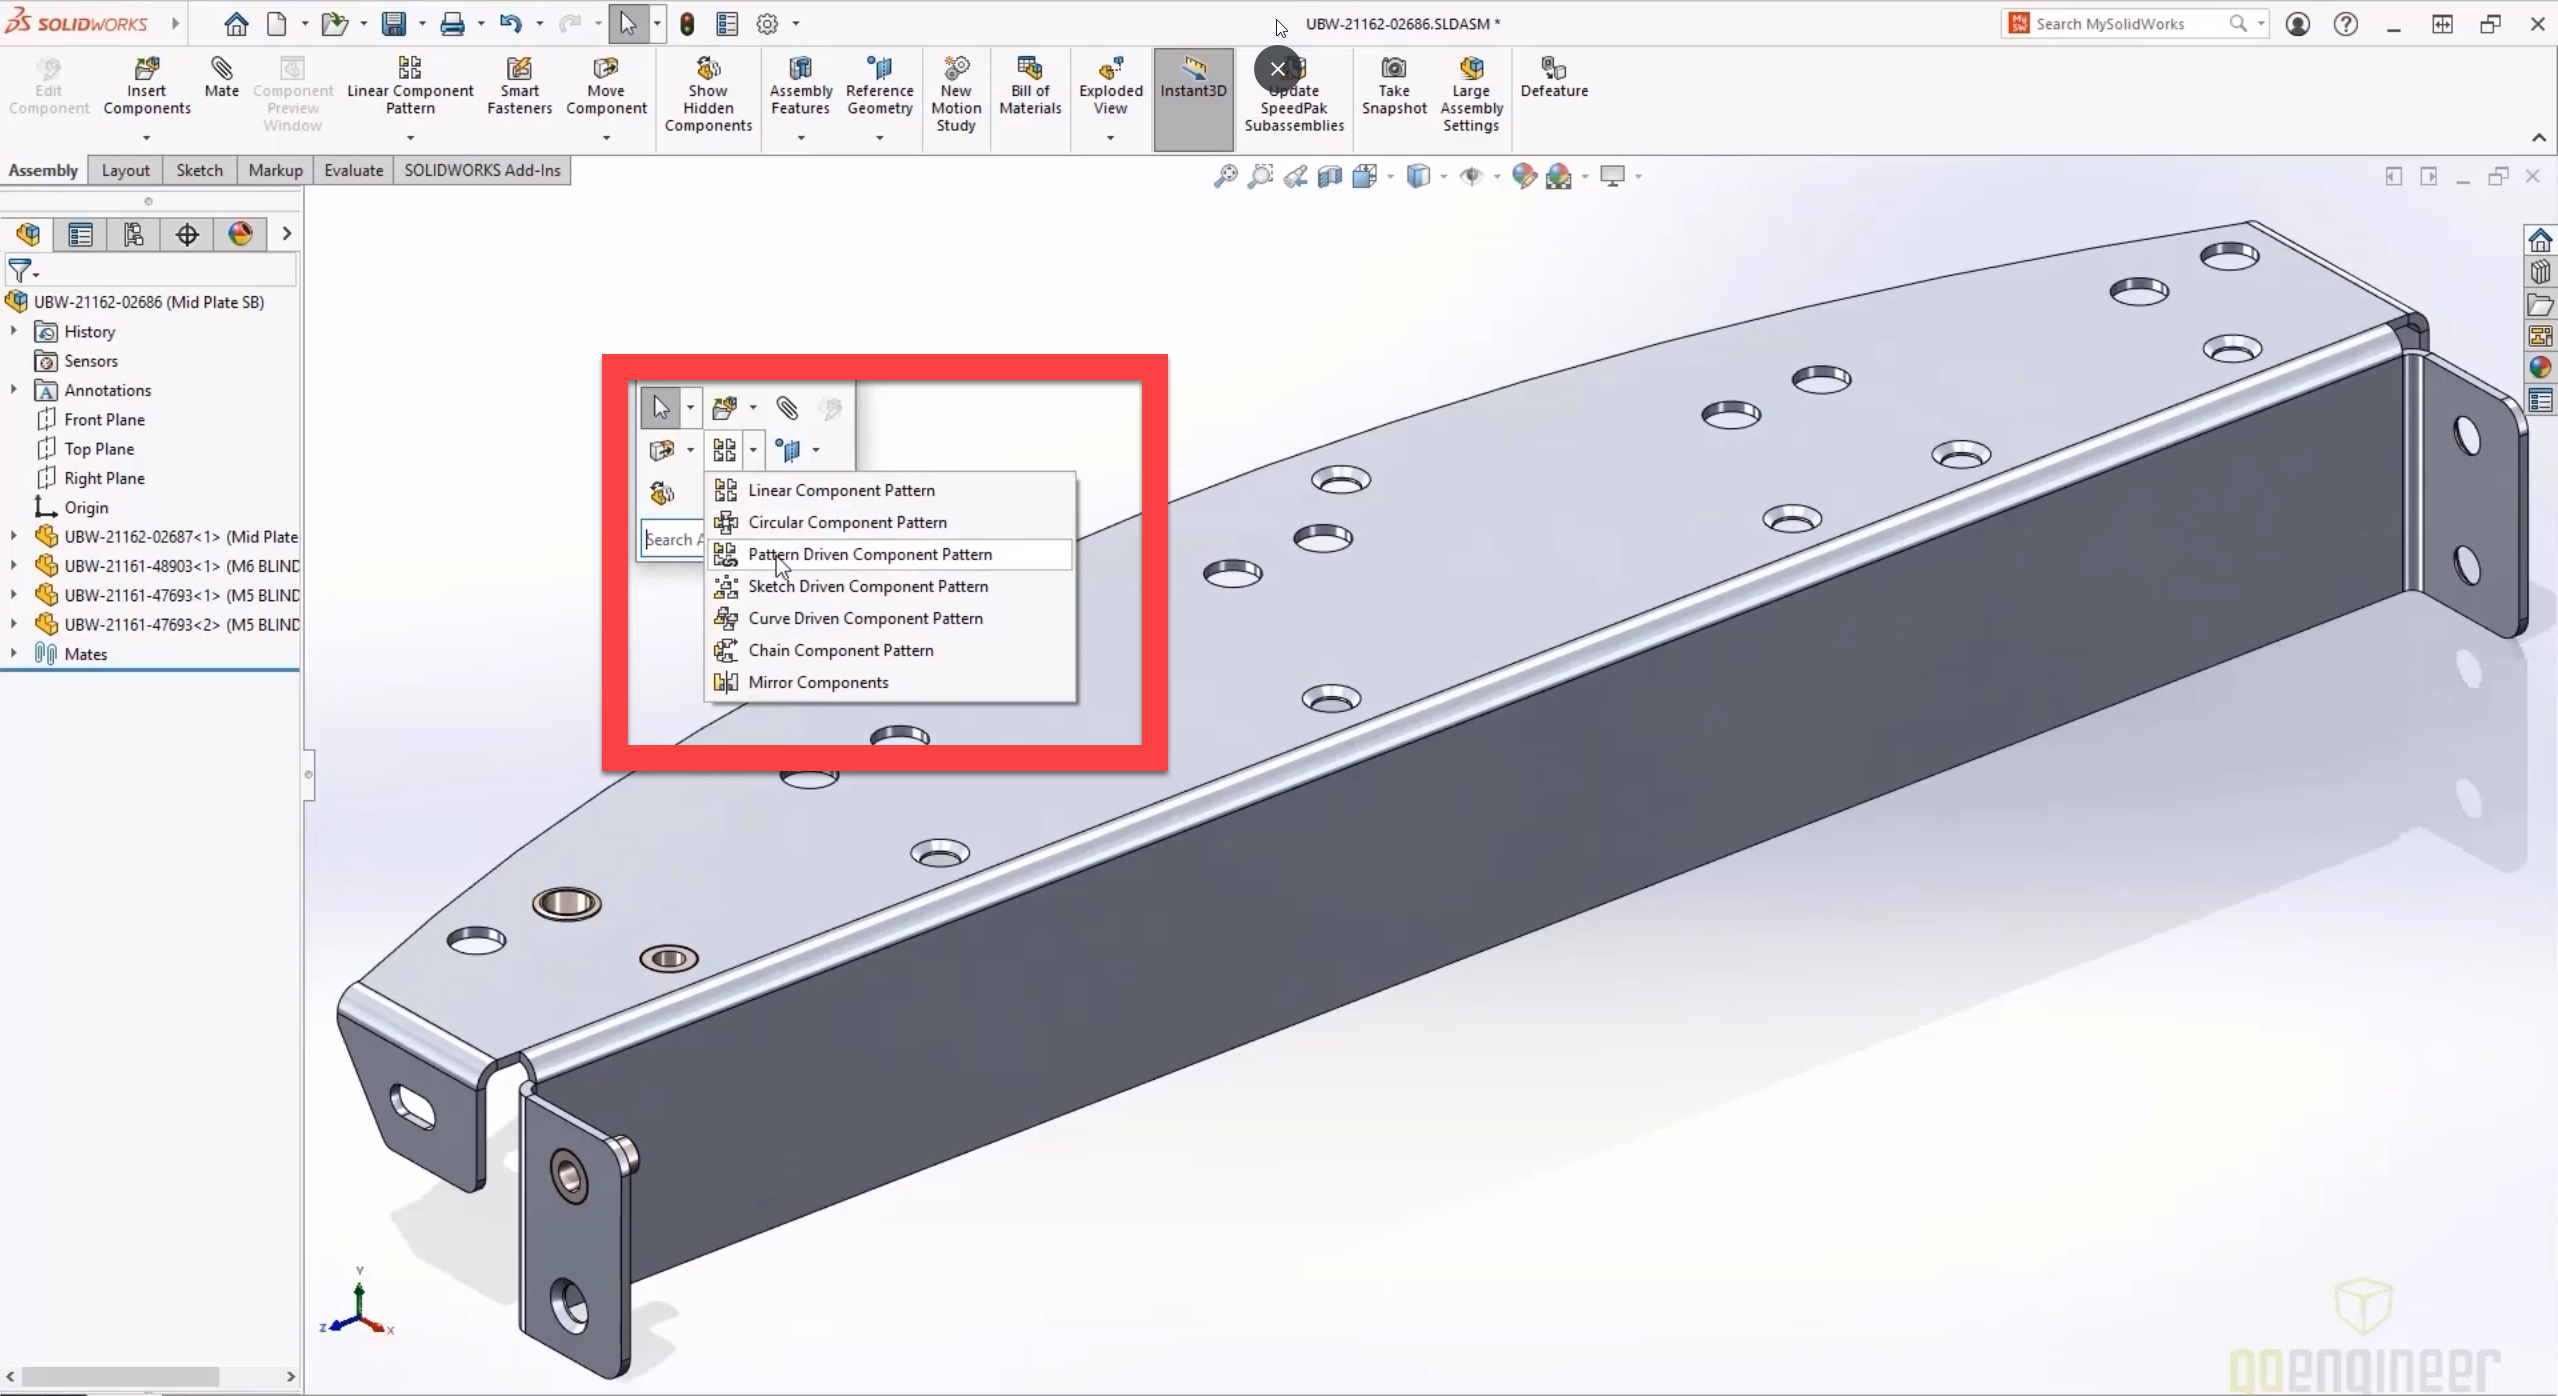Select Pattern Driven Component Pattern
The height and width of the screenshot is (1396, 2558).
click(x=870, y=554)
